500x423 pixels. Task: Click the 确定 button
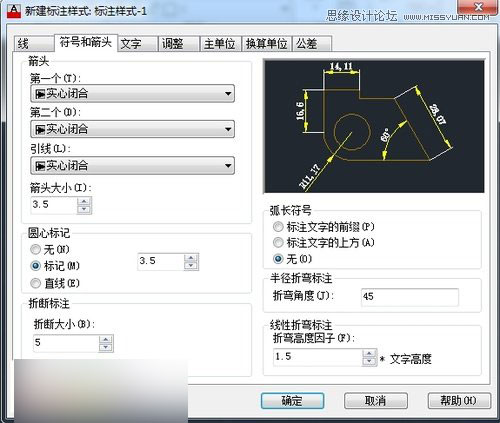tap(292, 401)
